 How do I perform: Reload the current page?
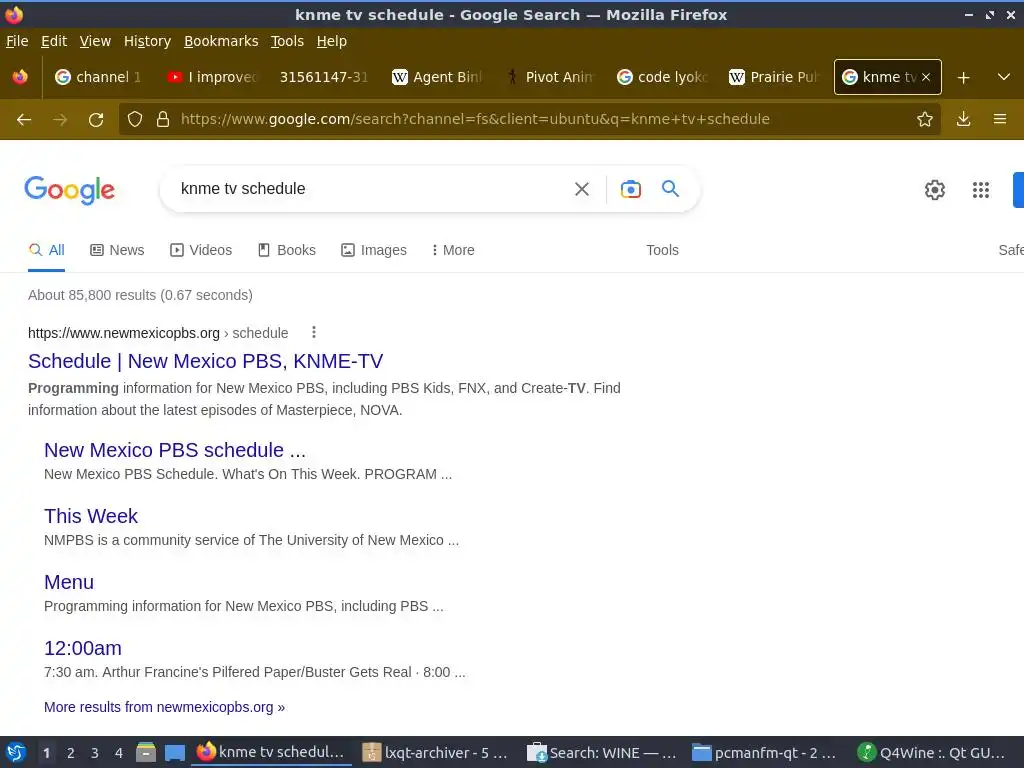[96, 120]
